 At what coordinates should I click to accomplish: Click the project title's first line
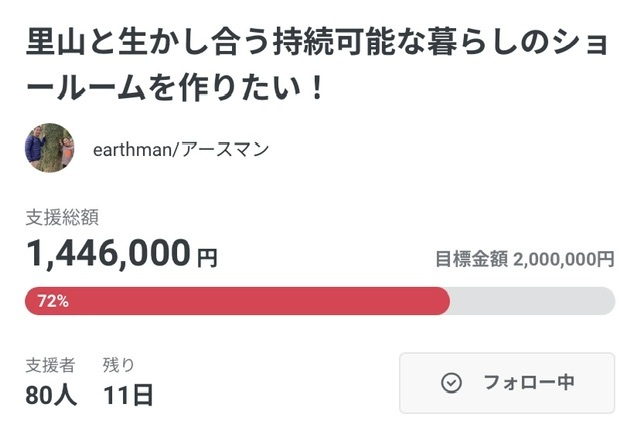point(318,44)
